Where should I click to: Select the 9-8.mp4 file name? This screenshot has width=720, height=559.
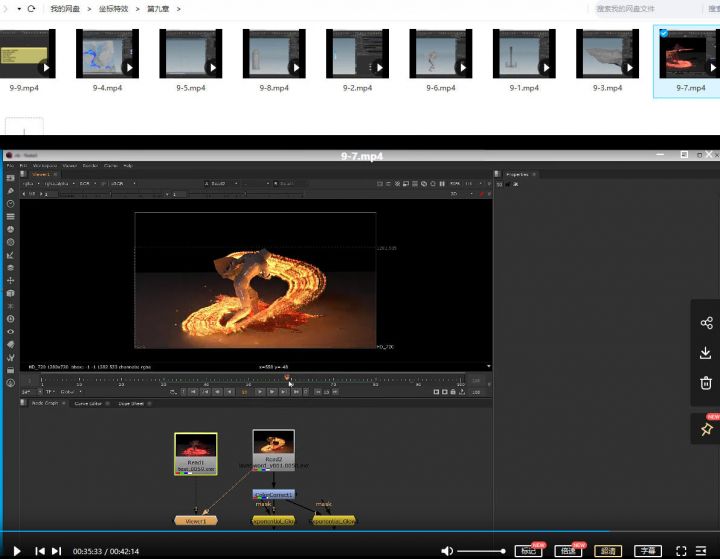pos(274,88)
